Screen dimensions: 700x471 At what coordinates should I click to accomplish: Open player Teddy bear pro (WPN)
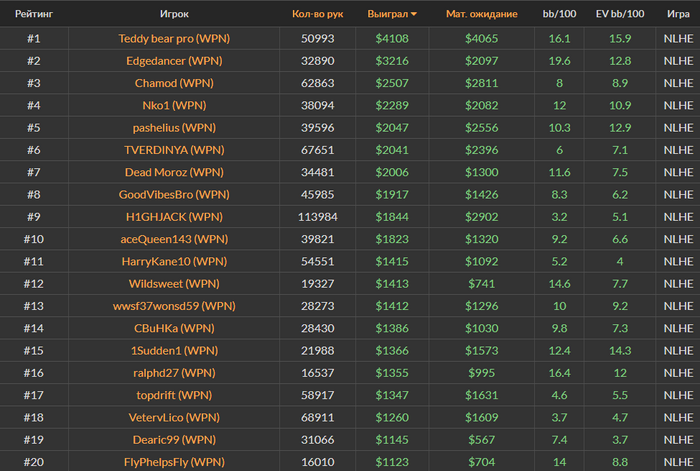pyautogui.click(x=174, y=38)
